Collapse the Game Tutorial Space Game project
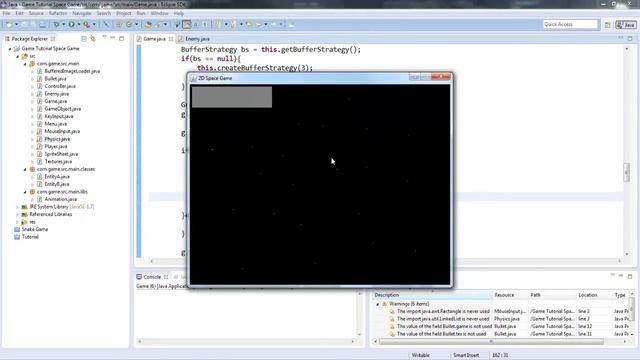The height and width of the screenshot is (360, 640). click(x=10, y=49)
